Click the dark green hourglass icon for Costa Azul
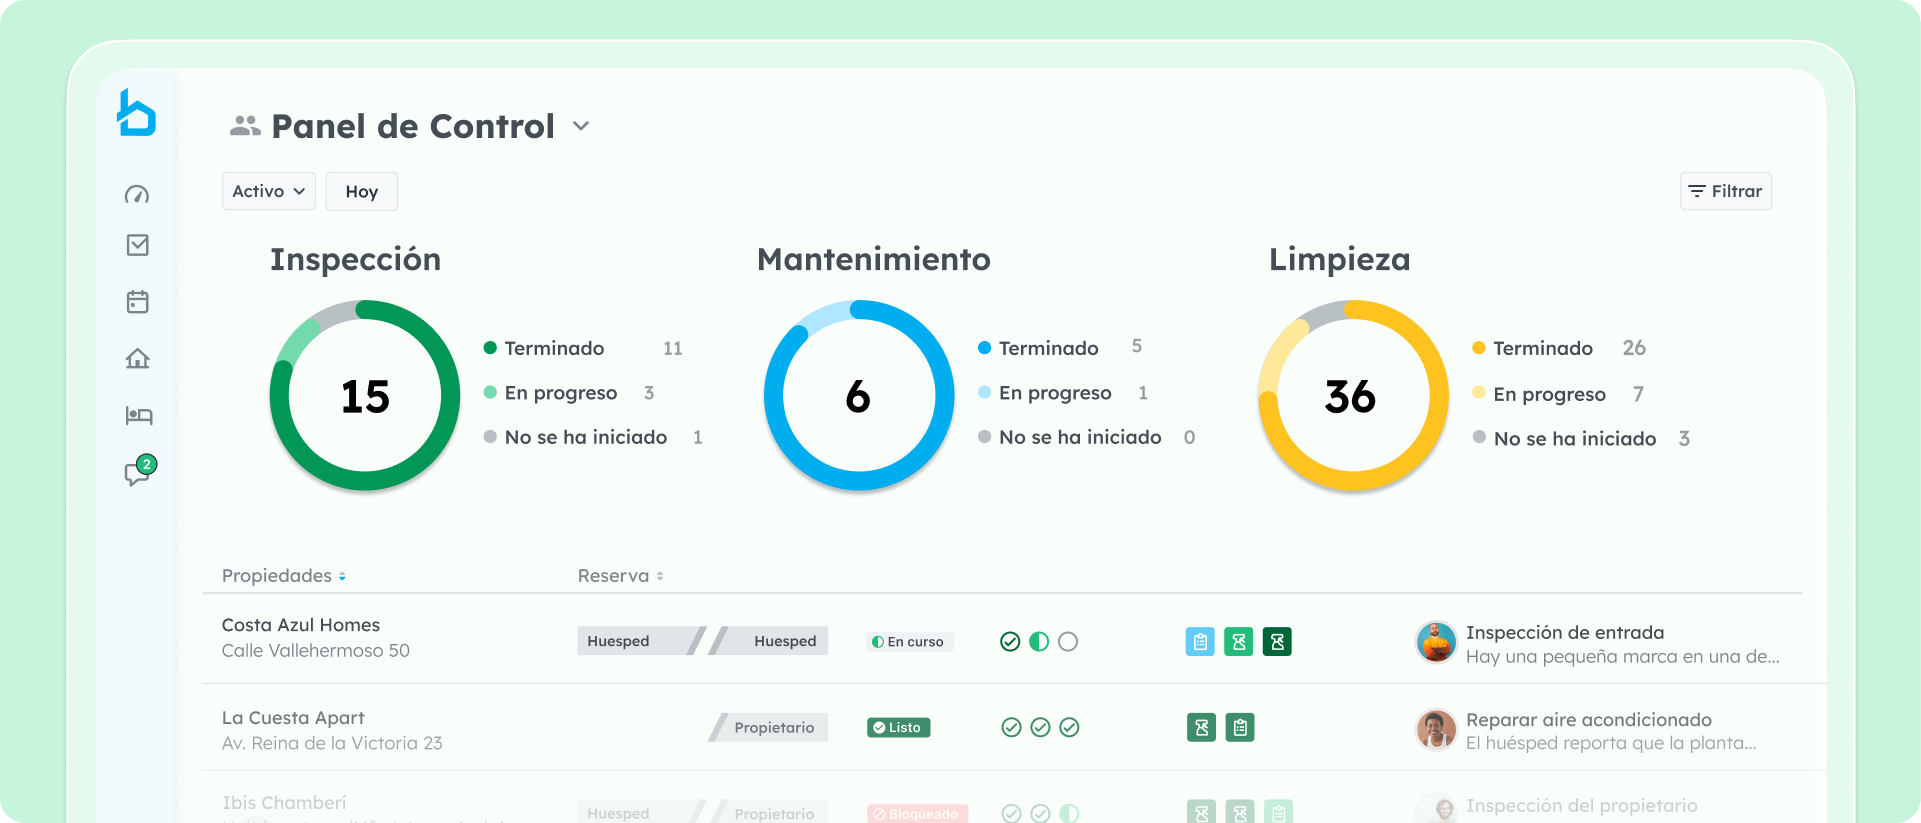 (1277, 642)
